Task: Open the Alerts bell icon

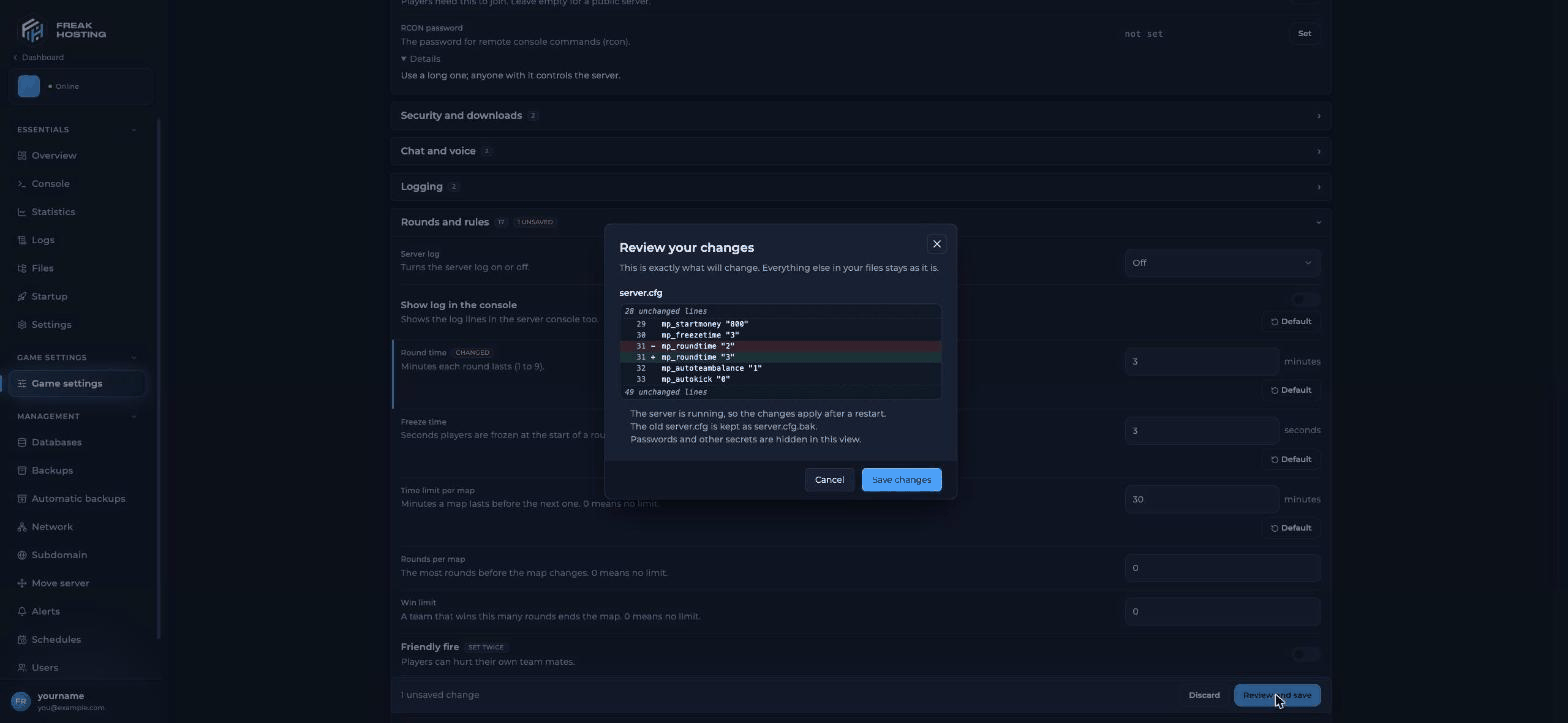Action: (22, 611)
